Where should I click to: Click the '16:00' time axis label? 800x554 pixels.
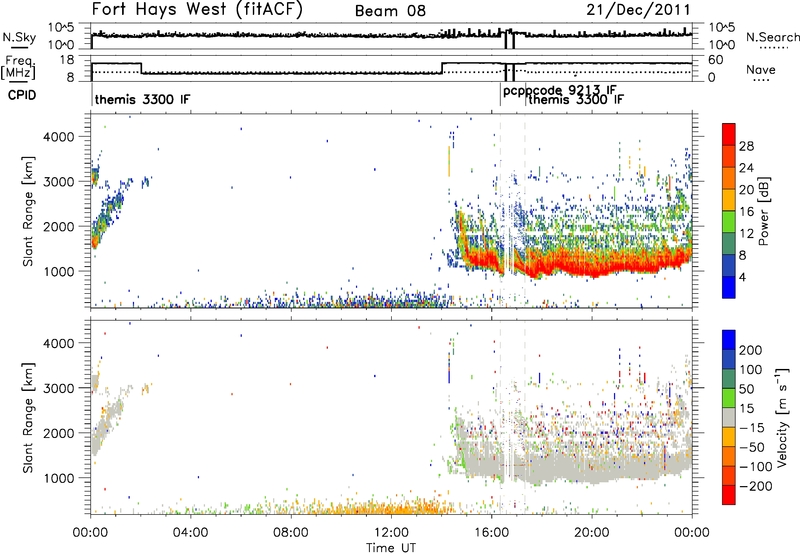coord(491,533)
